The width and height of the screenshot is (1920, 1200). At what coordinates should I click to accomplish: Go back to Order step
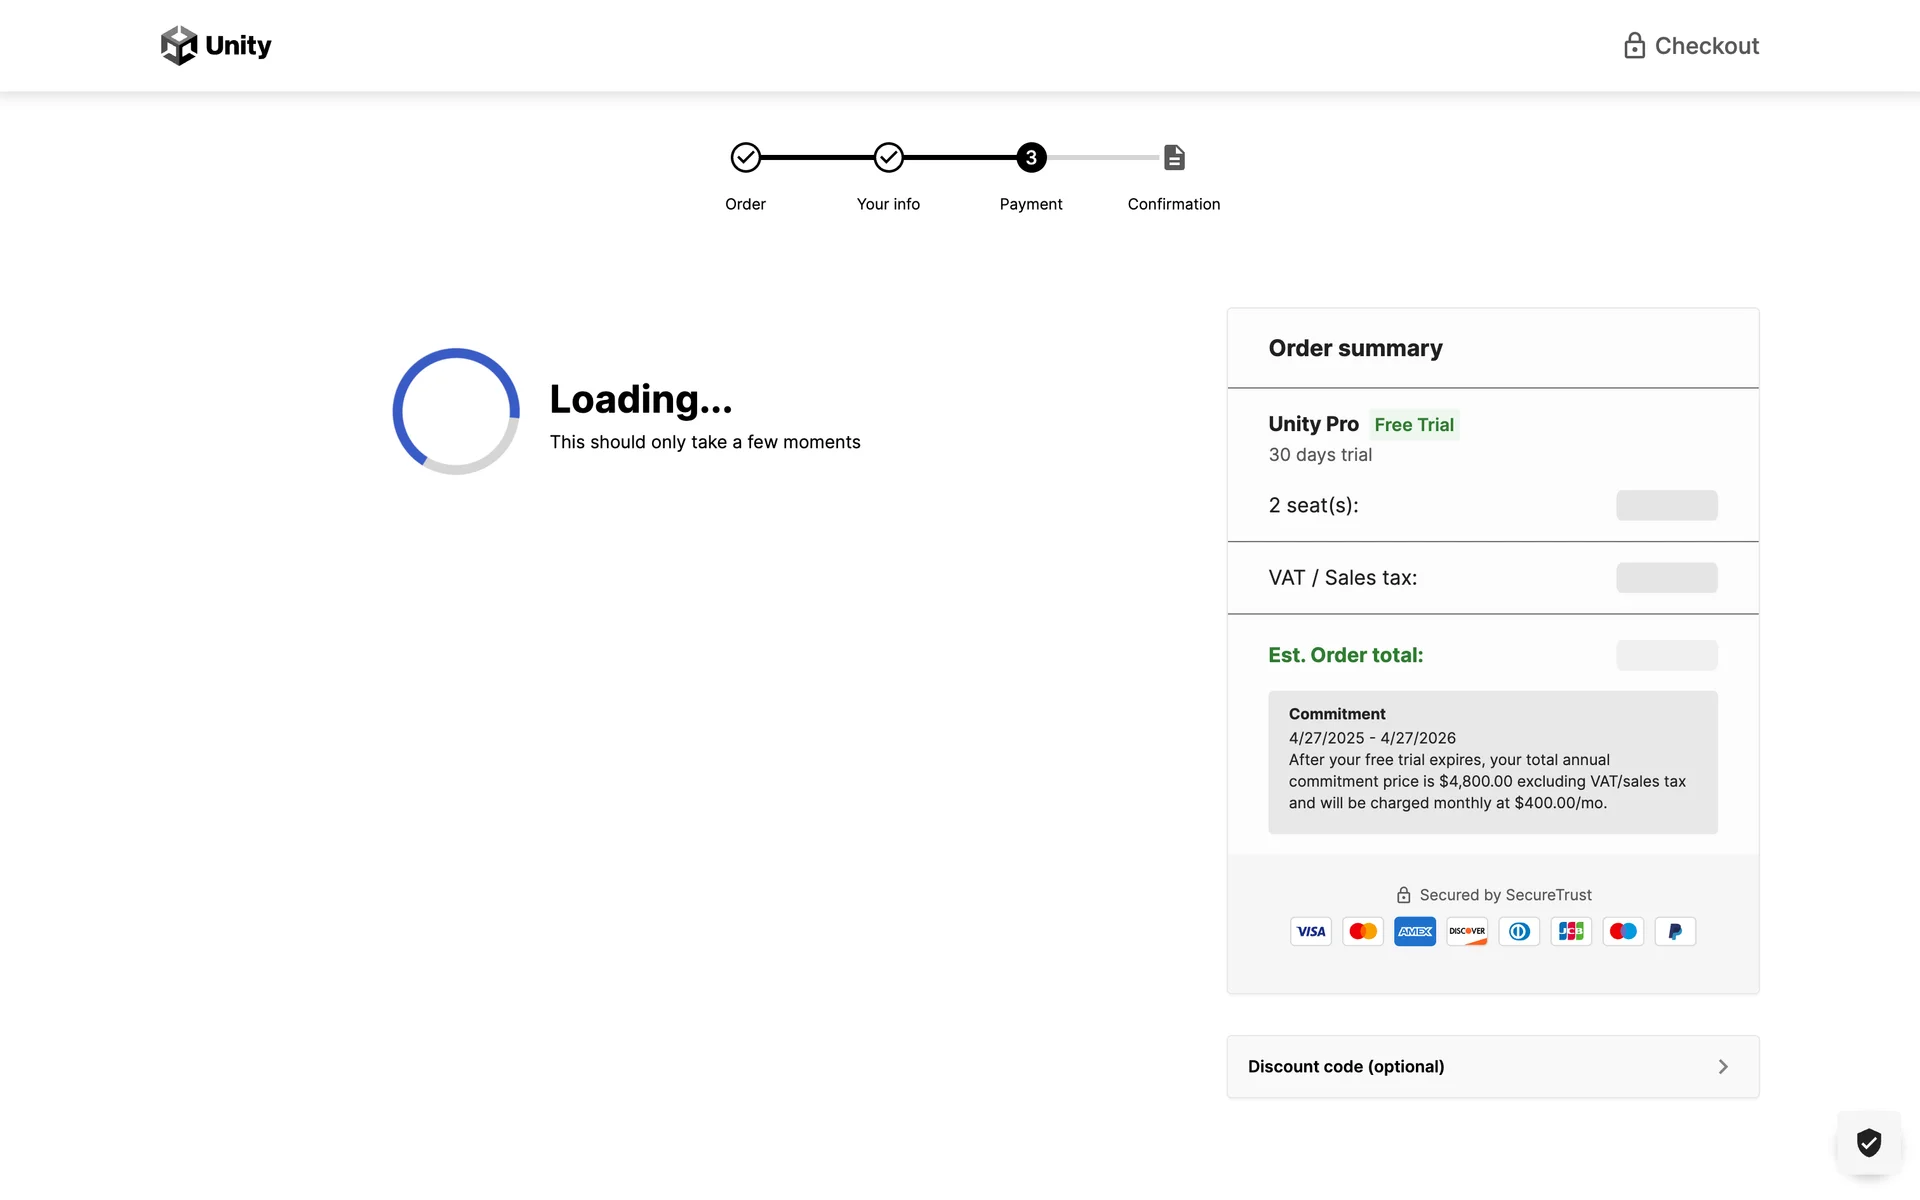(745, 158)
